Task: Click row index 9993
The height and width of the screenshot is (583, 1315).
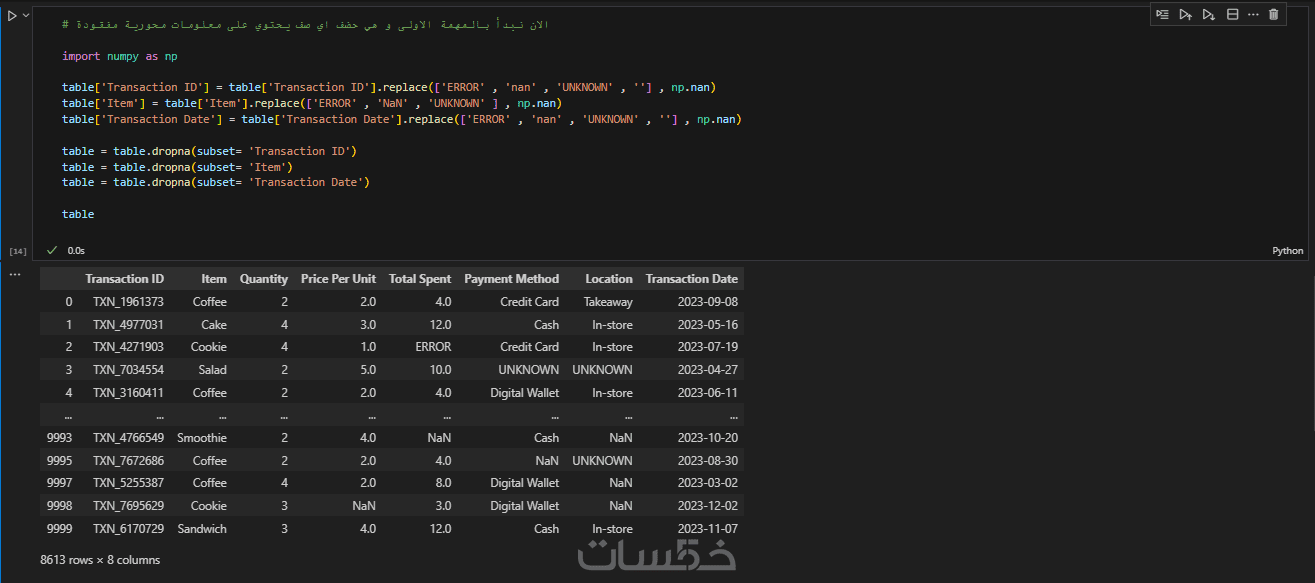Action: (59, 438)
